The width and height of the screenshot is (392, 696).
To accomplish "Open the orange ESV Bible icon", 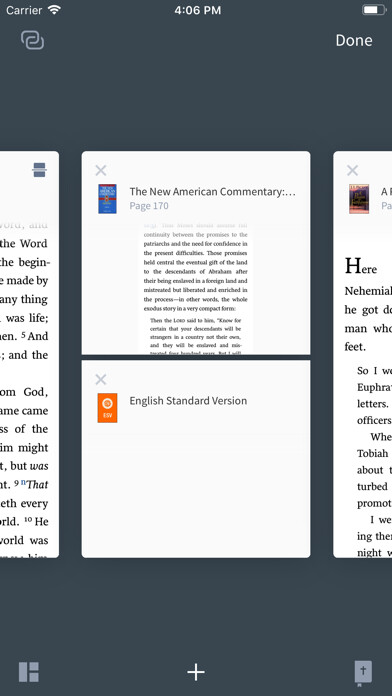I will pos(107,407).
